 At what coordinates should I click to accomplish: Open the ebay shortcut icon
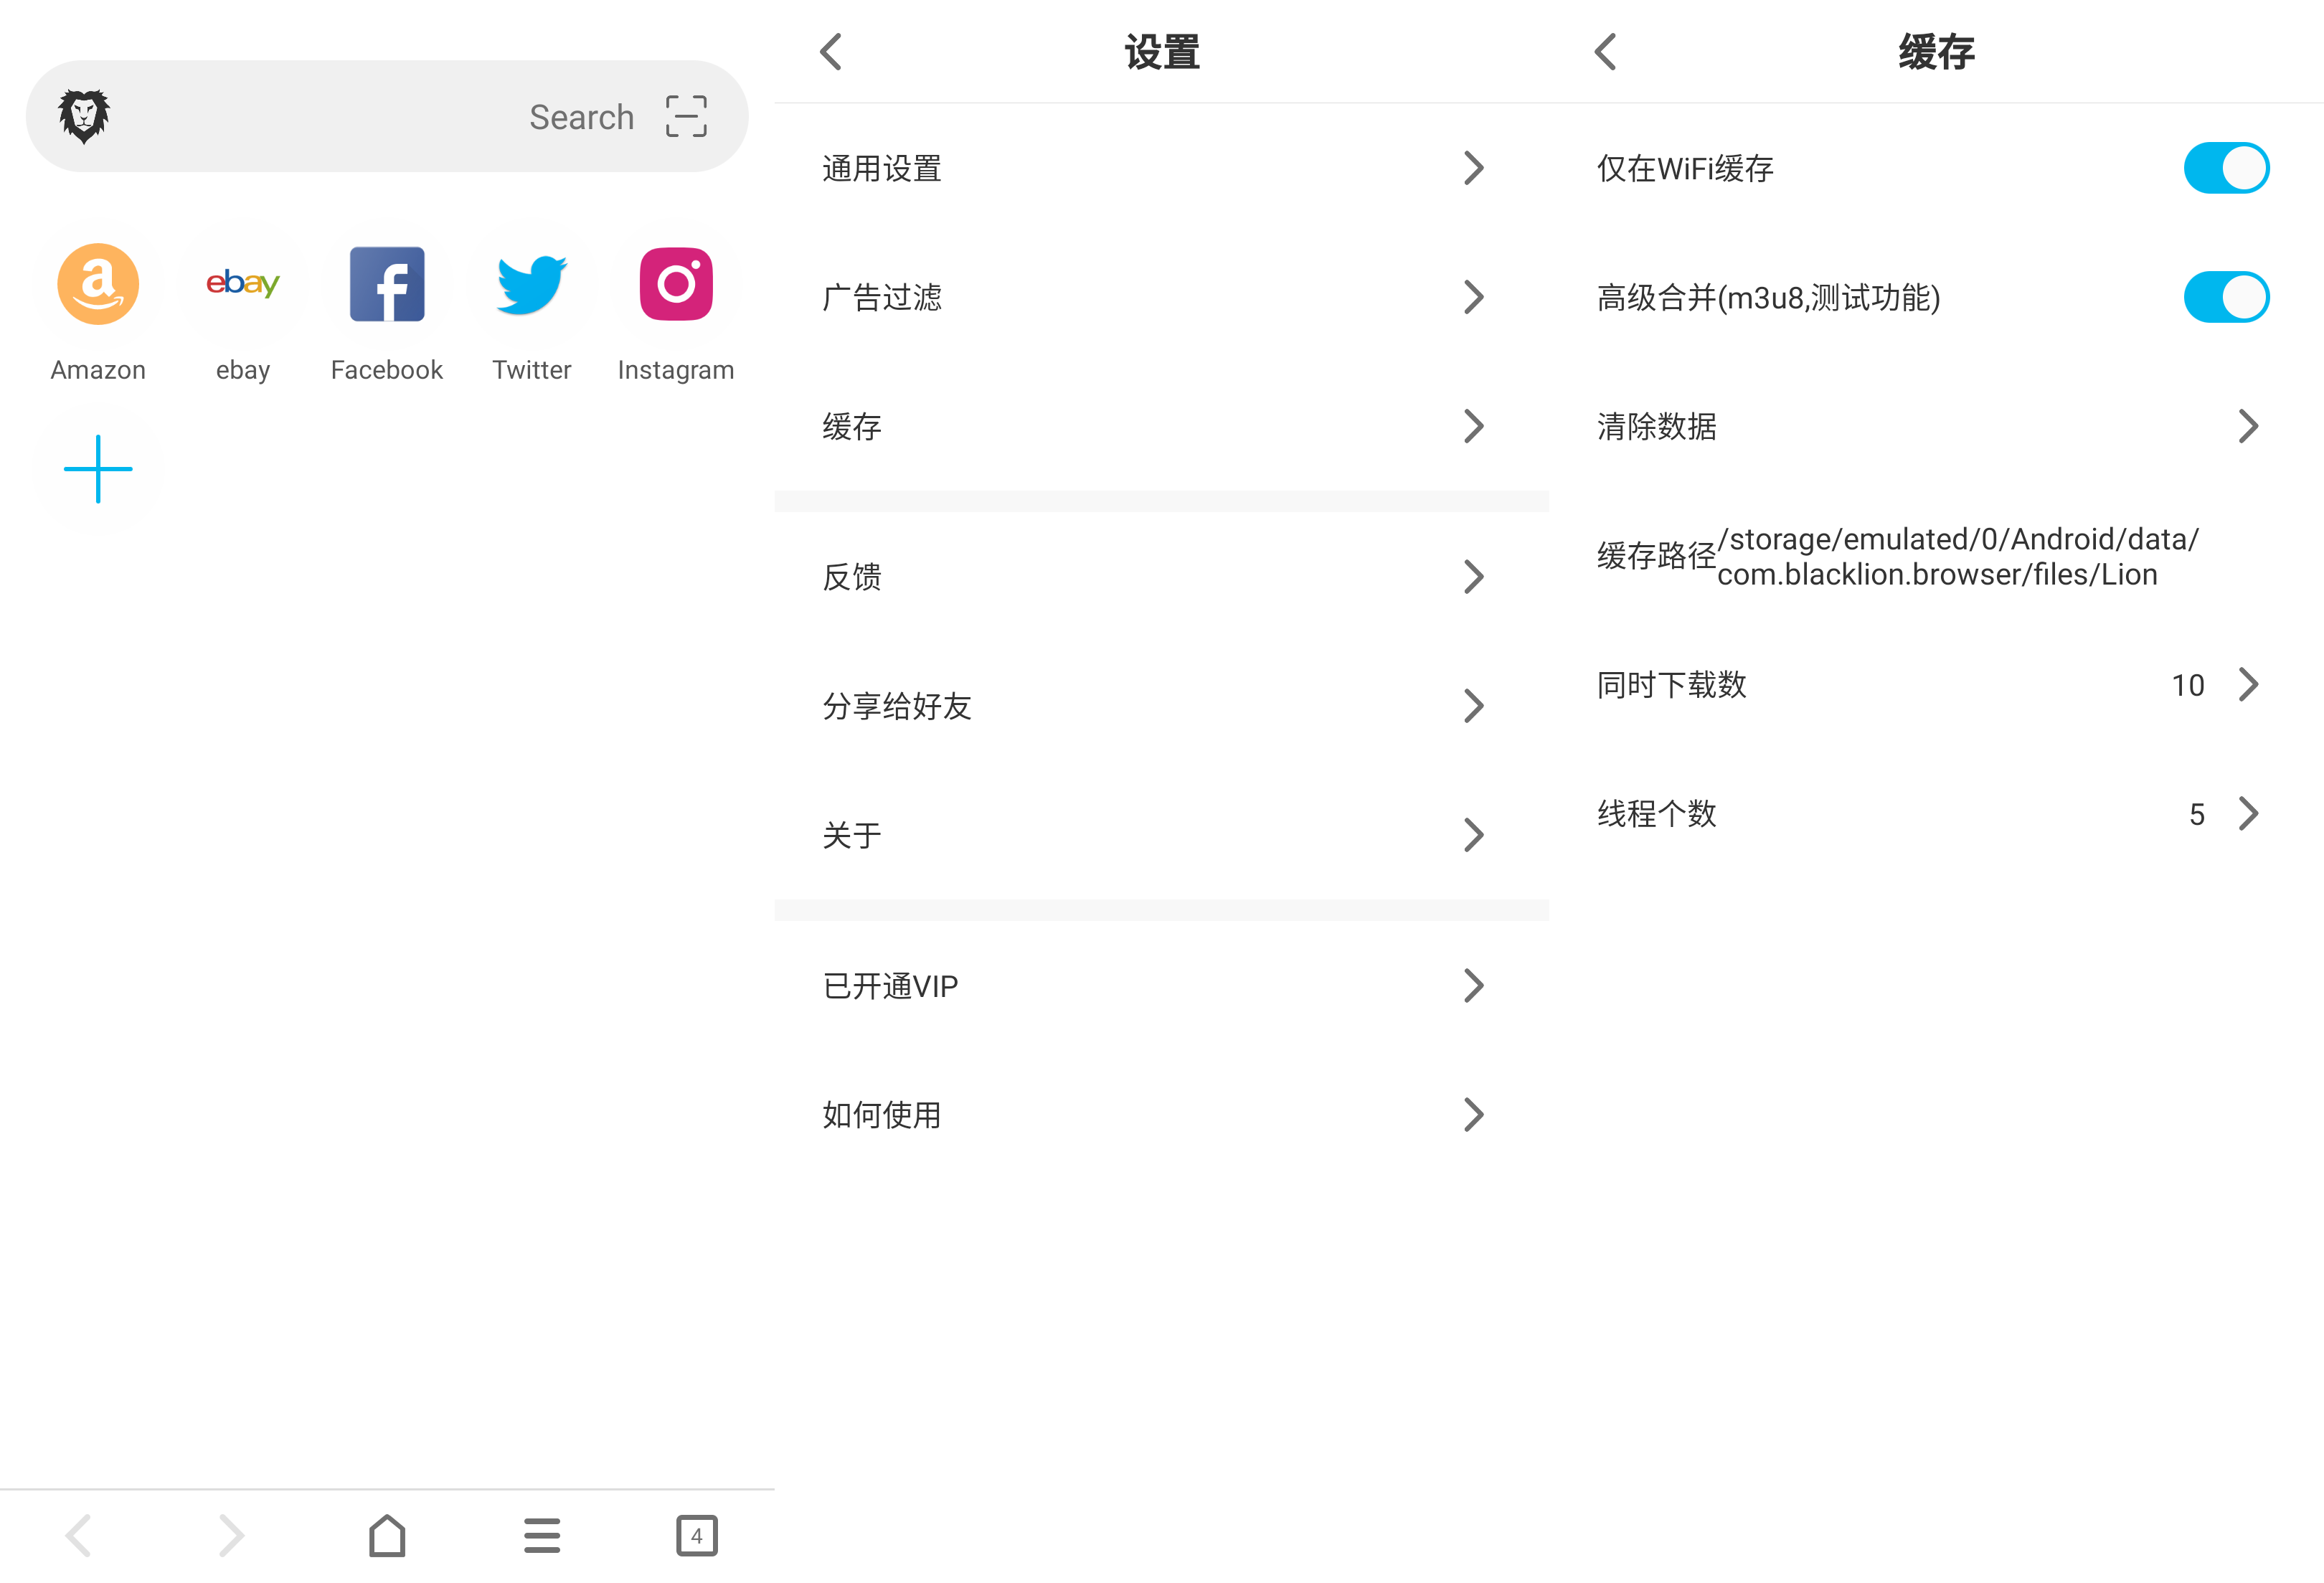(242, 284)
